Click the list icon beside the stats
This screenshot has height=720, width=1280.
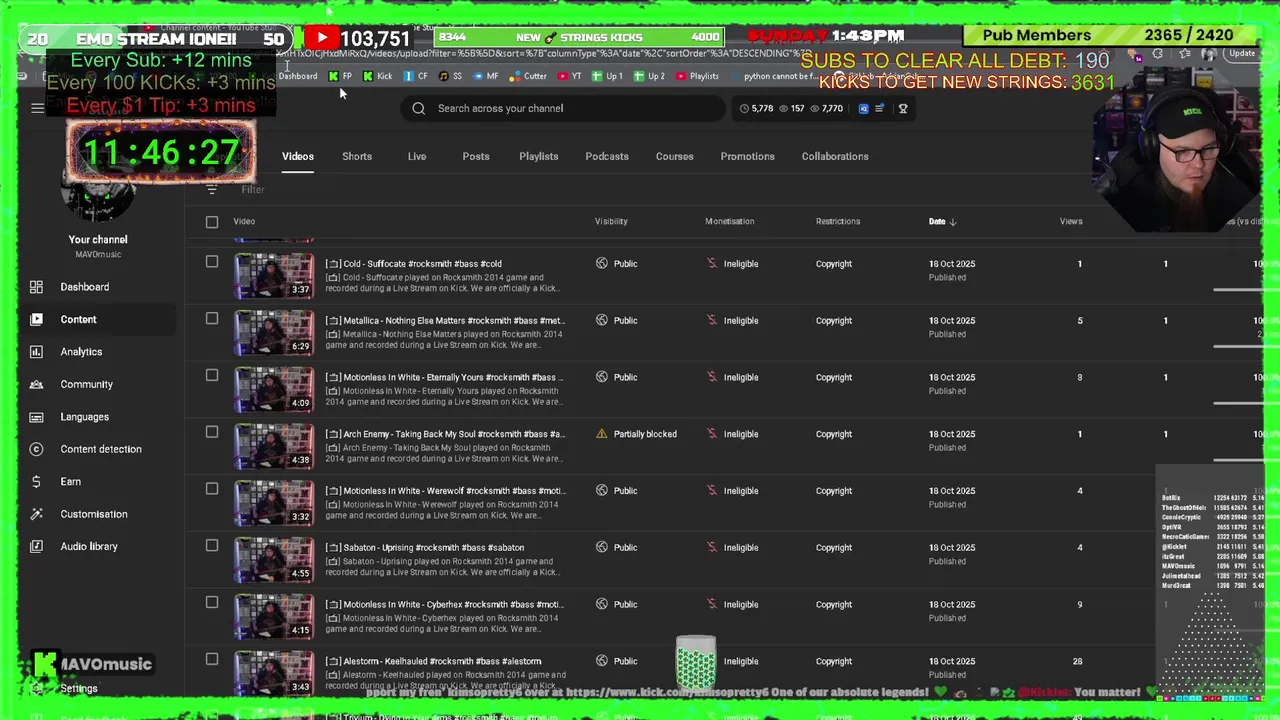click(880, 108)
